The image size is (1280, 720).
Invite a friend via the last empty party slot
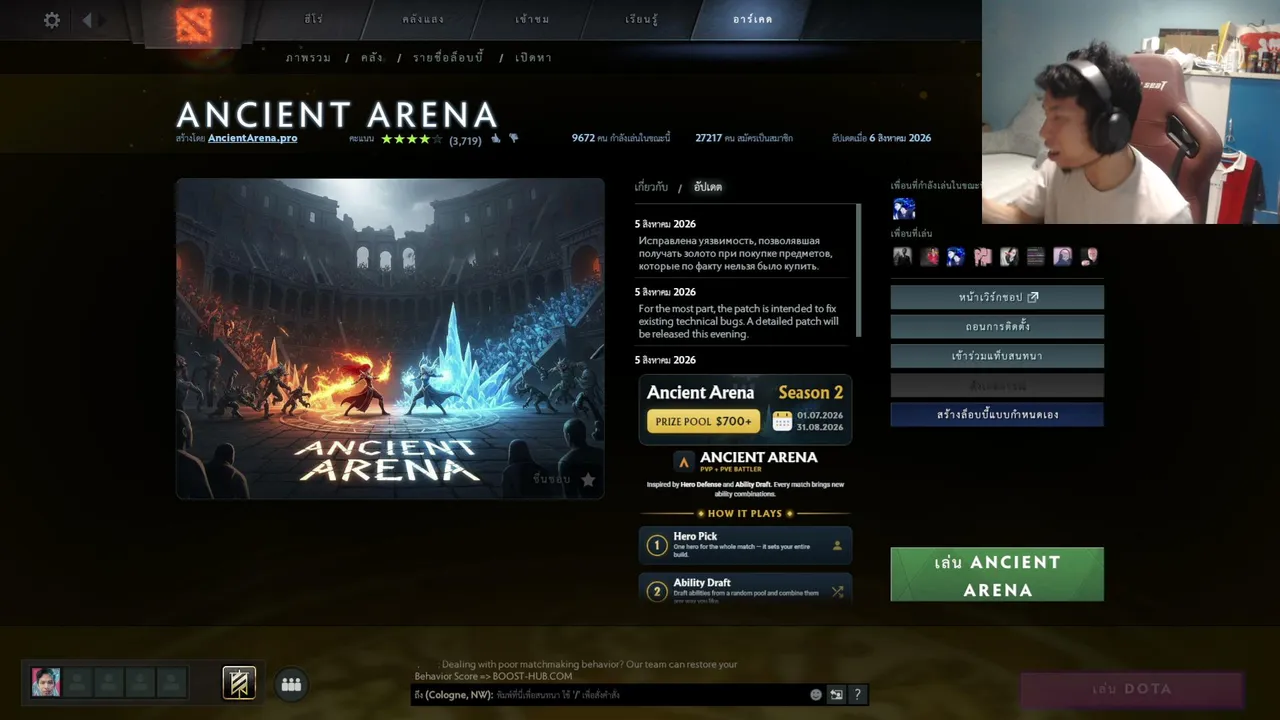click(x=172, y=682)
